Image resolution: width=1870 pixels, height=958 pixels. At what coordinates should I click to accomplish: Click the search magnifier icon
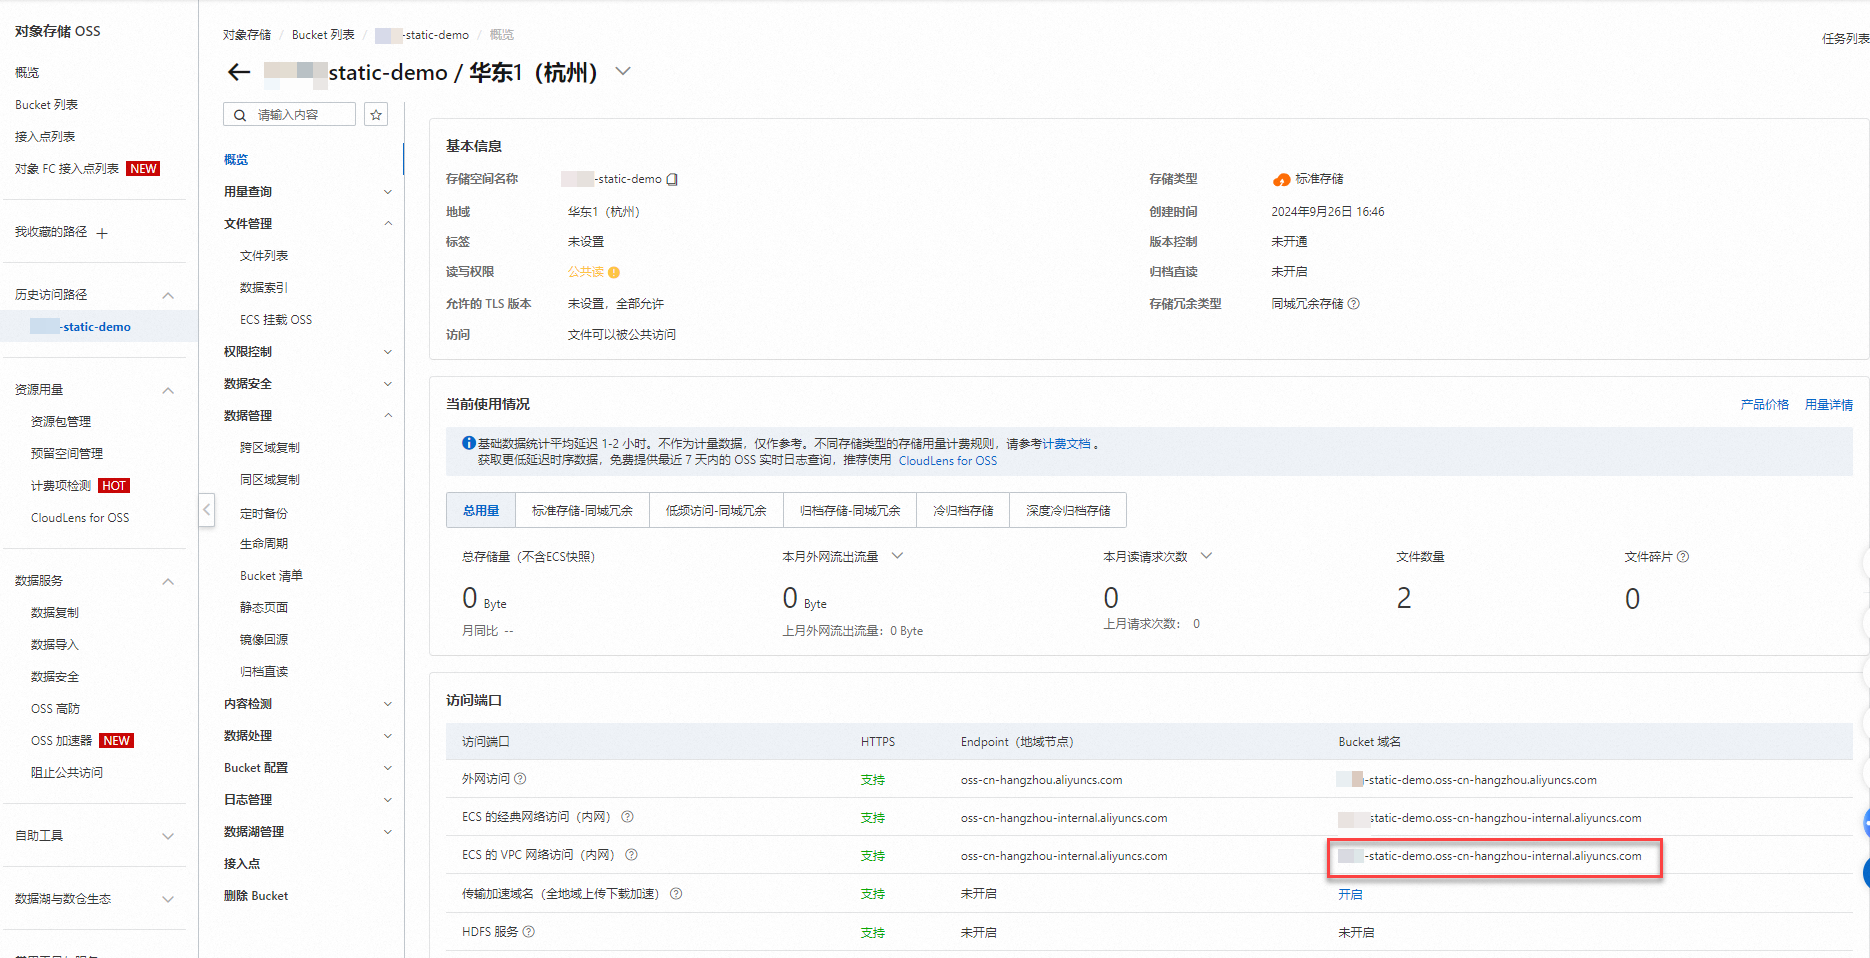pyautogui.click(x=240, y=115)
